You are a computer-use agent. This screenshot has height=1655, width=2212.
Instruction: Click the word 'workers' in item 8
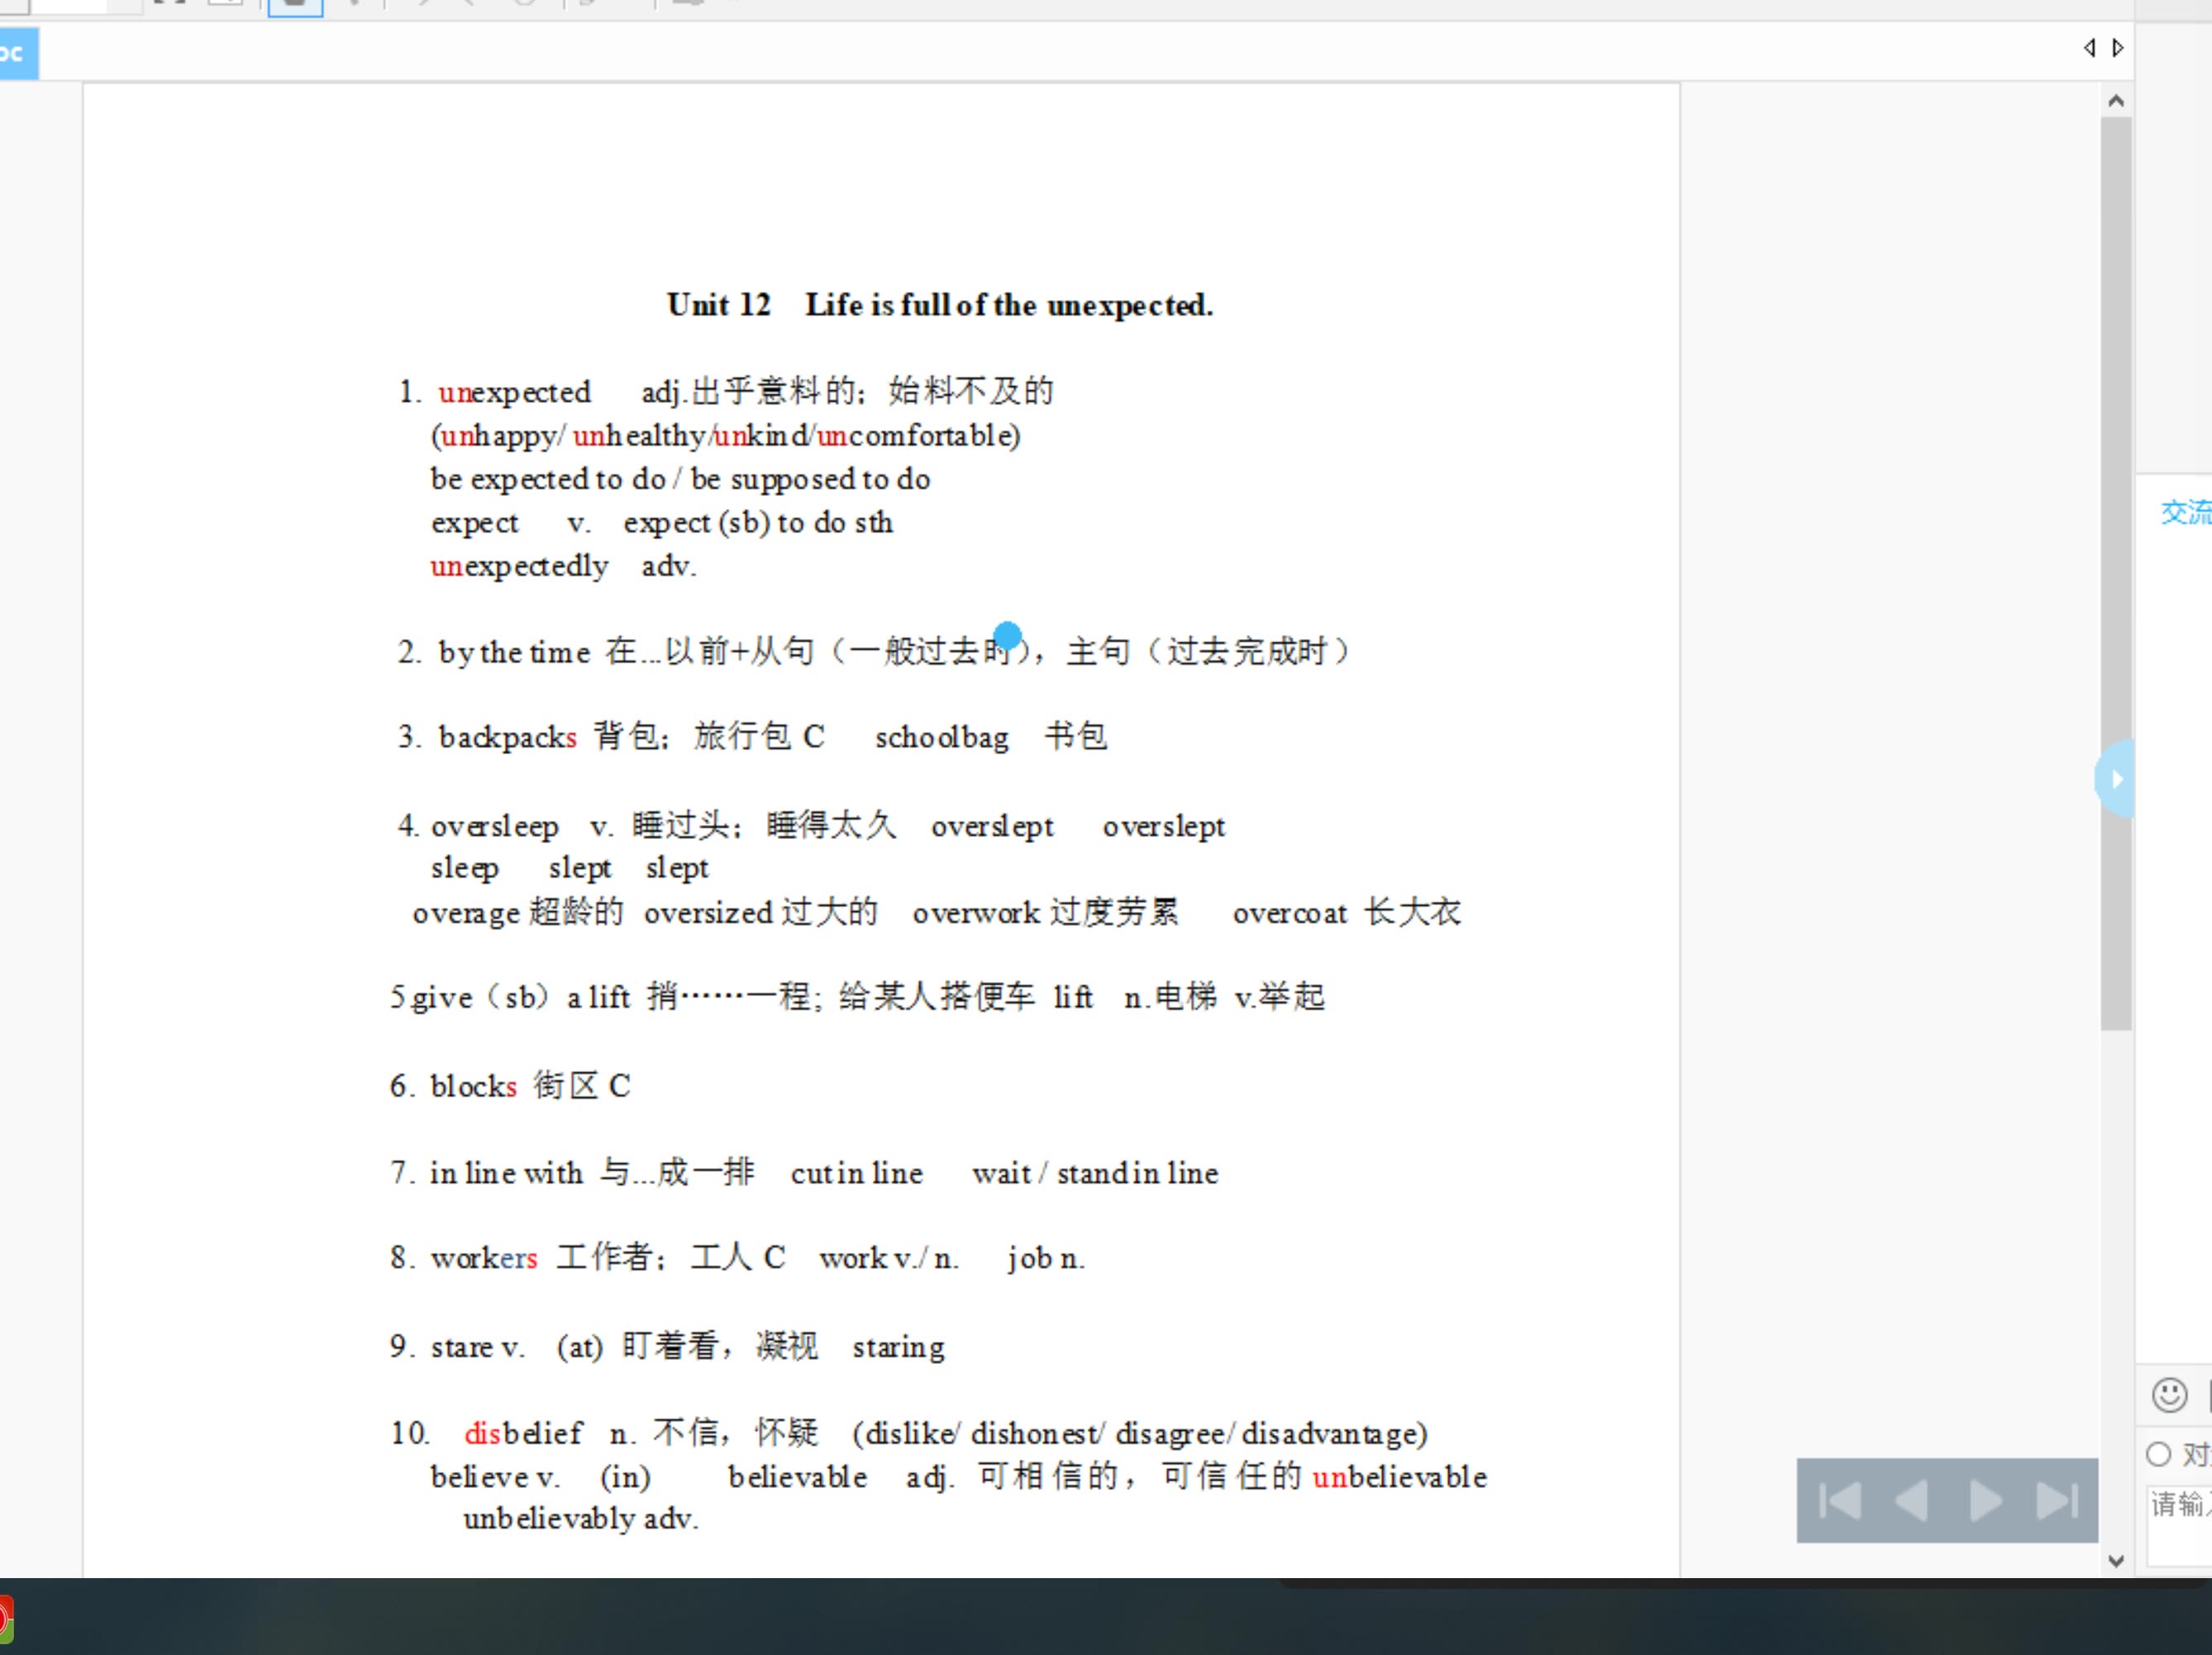coord(484,1258)
